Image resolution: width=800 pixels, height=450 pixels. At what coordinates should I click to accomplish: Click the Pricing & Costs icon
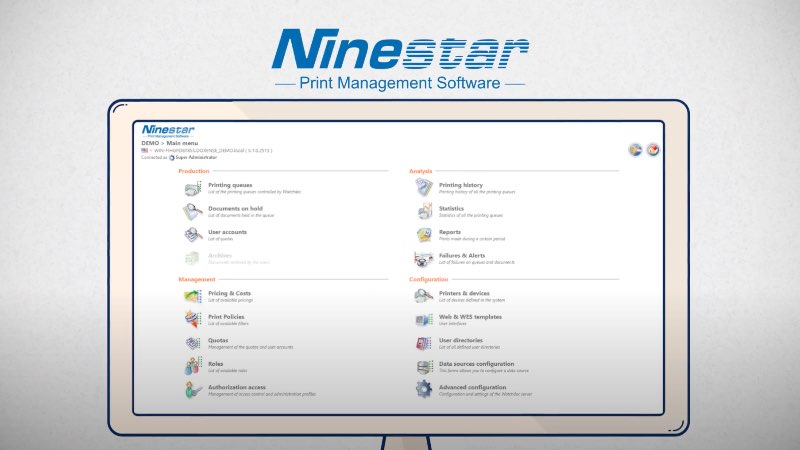click(x=193, y=296)
